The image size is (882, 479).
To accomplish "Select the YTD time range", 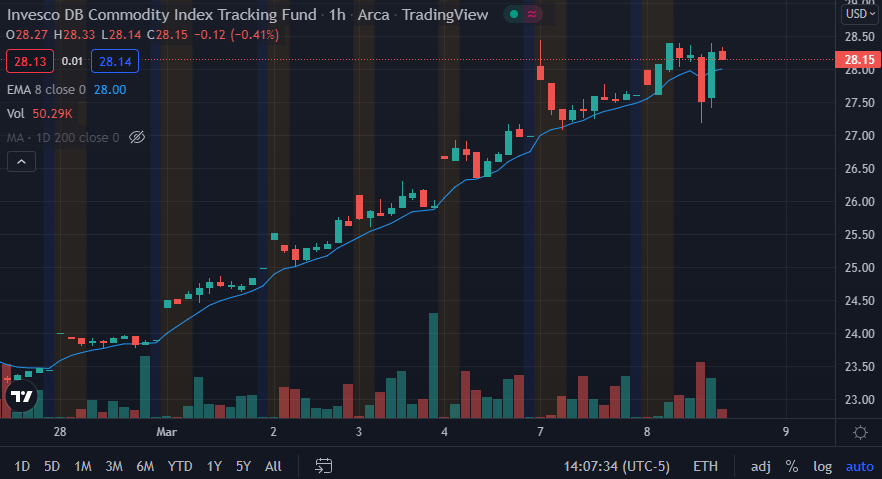I will [x=180, y=466].
